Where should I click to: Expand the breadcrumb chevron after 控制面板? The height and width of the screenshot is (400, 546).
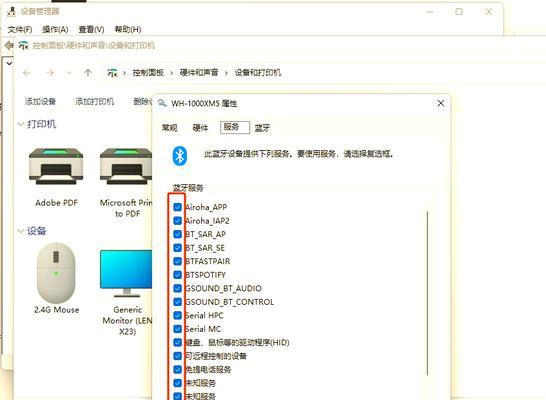[x=171, y=73]
